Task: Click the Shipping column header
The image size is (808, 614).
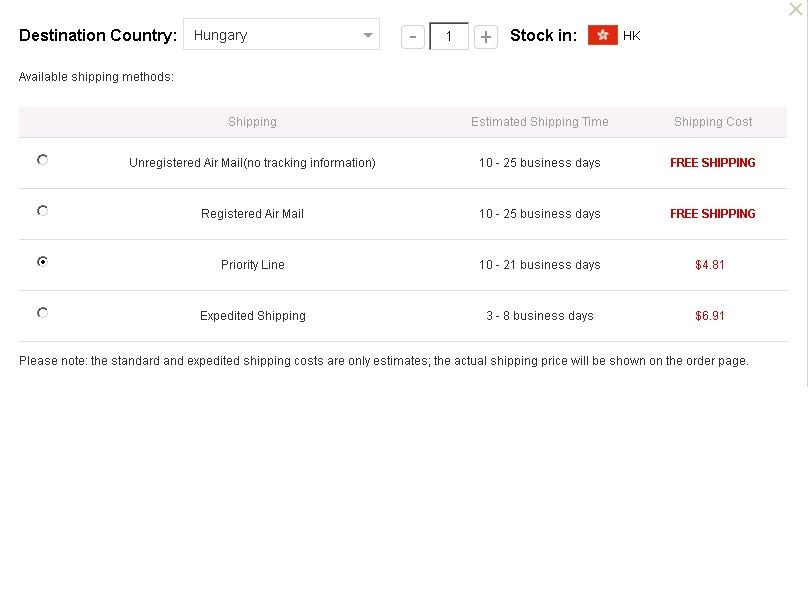Action: (x=252, y=122)
